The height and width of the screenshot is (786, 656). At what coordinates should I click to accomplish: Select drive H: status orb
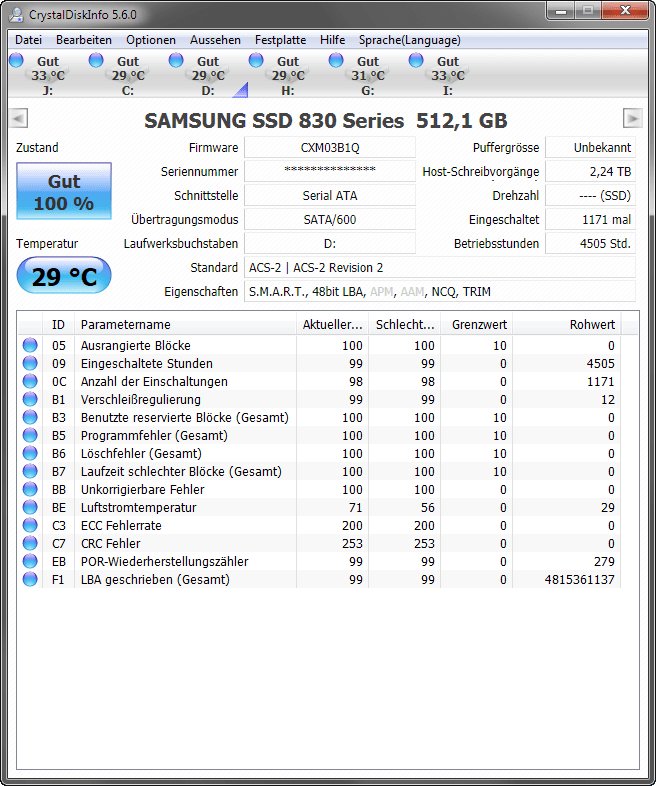[256, 60]
